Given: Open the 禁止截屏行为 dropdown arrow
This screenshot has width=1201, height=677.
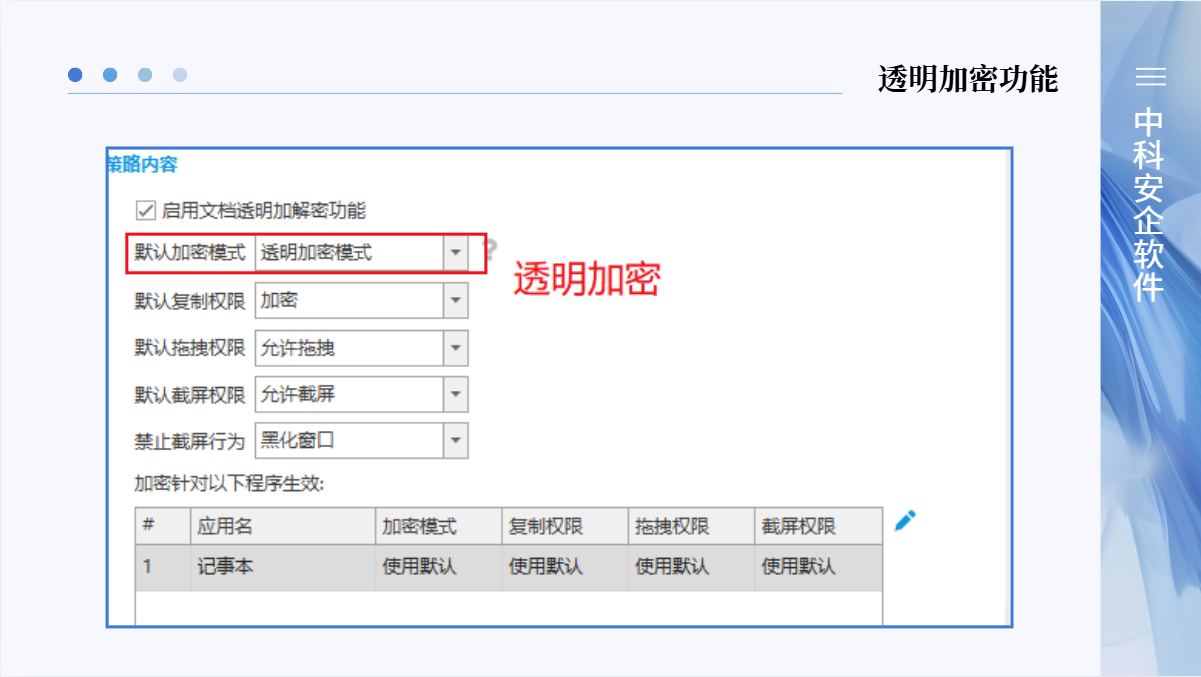Looking at the screenshot, I should coord(456,441).
